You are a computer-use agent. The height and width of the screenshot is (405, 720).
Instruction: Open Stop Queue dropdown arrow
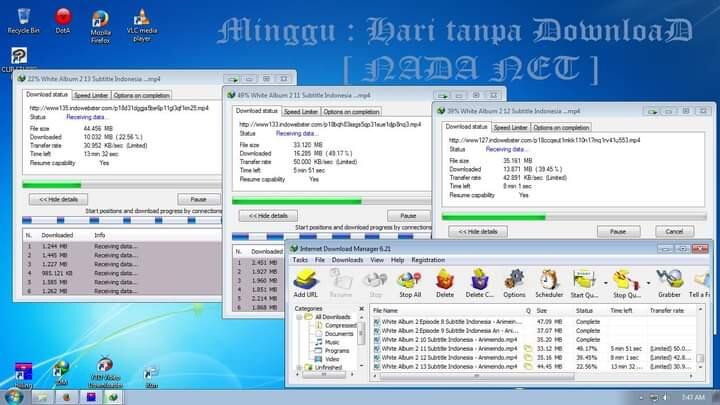(x=648, y=283)
